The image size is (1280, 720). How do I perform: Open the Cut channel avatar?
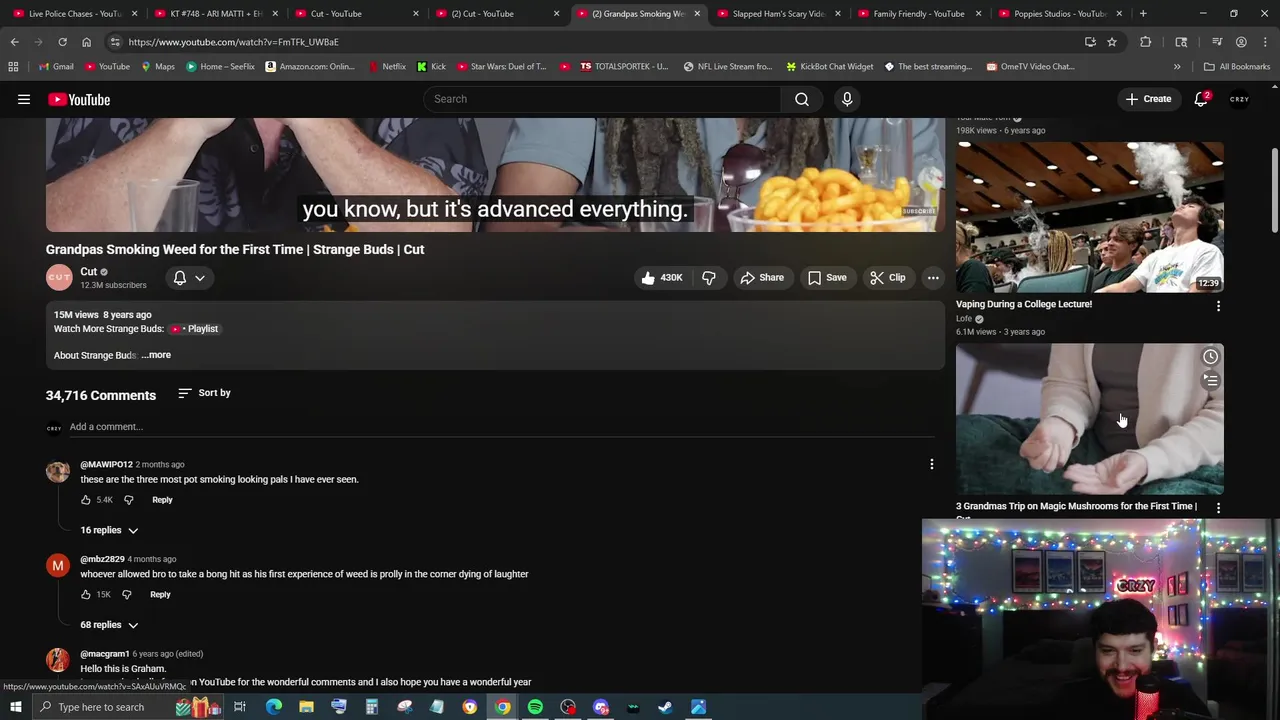[x=59, y=278]
